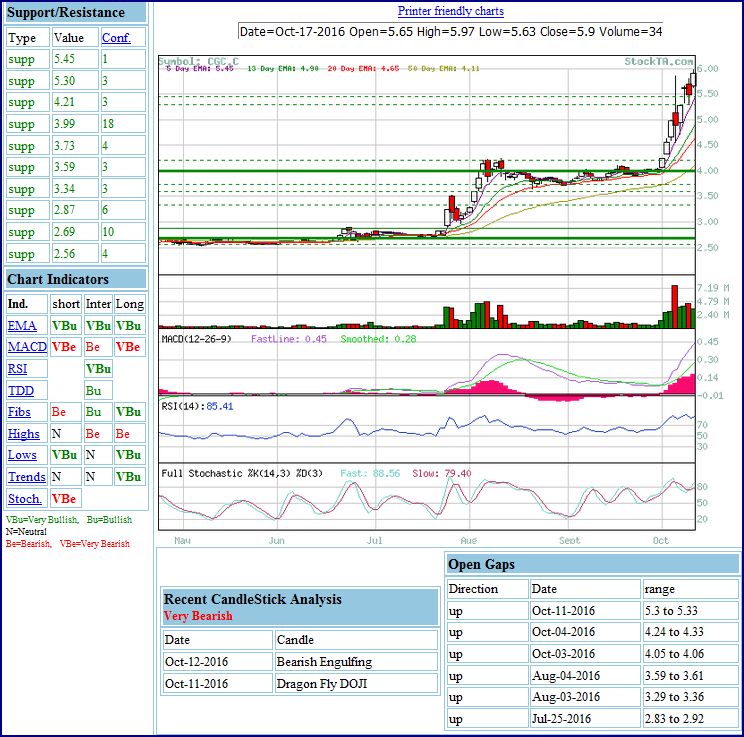Open the EMA indicator link
This screenshot has width=744, height=737.
[x=20, y=326]
